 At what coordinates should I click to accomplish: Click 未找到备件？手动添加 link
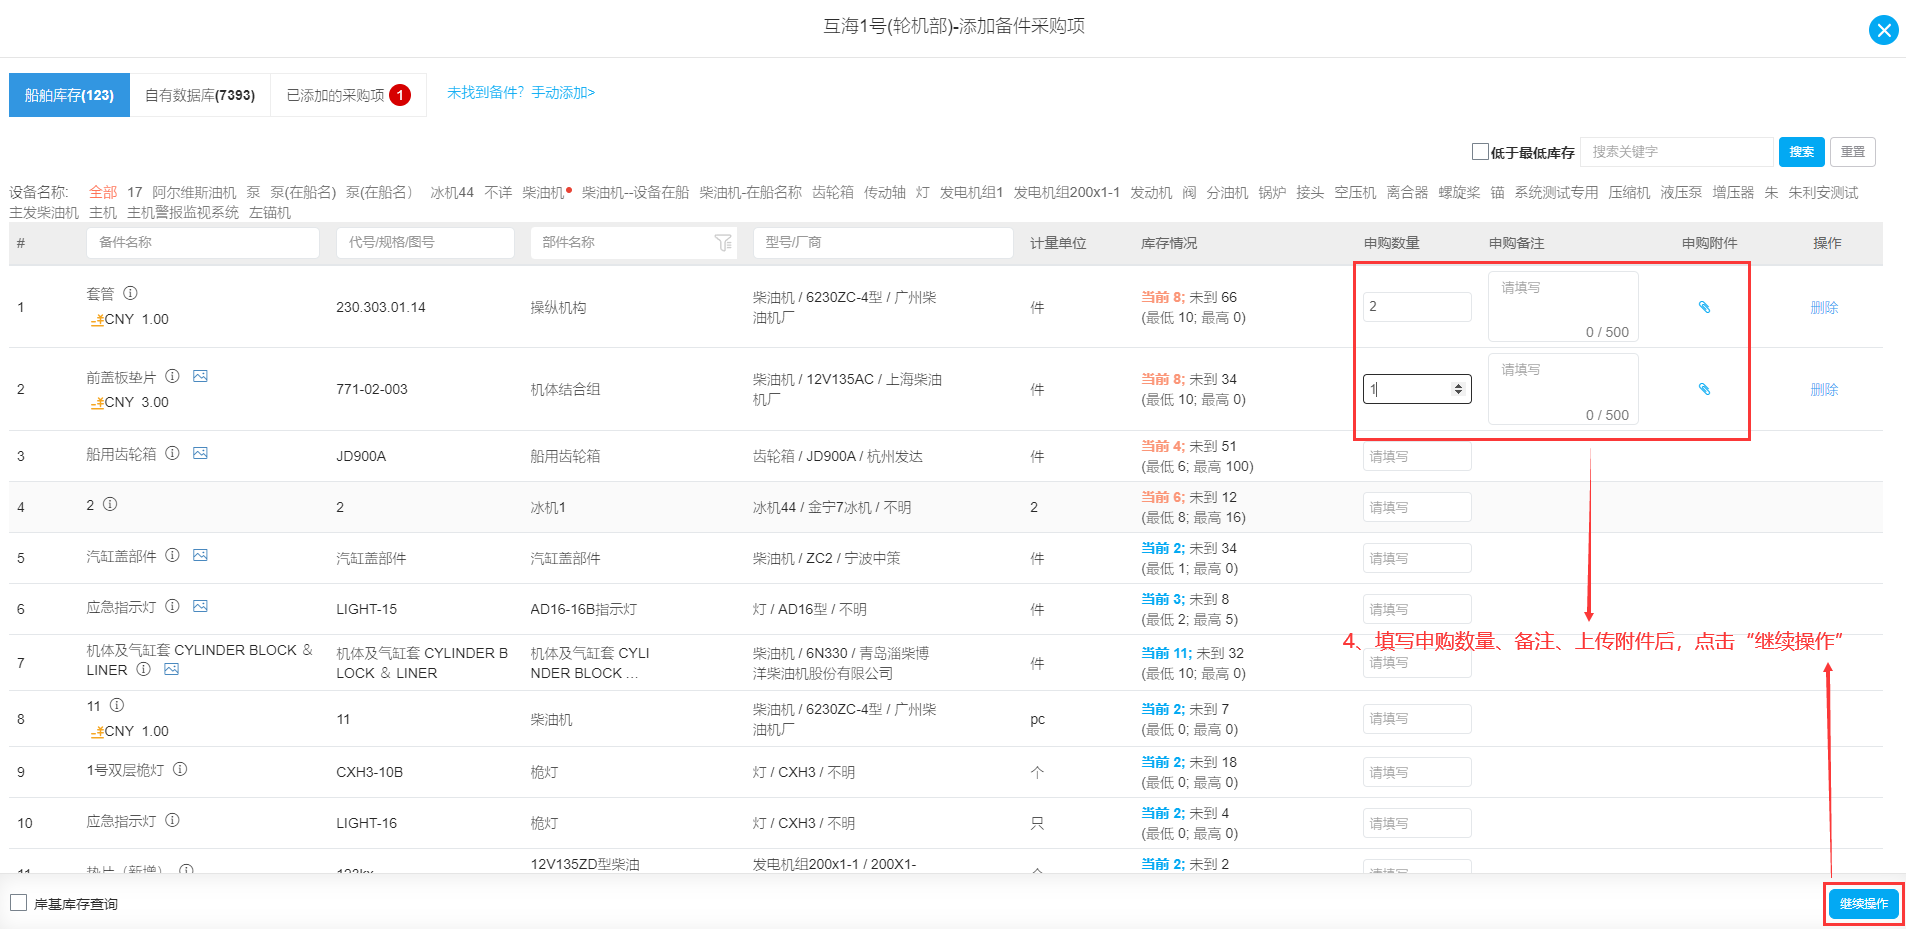pyautogui.click(x=520, y=93)
